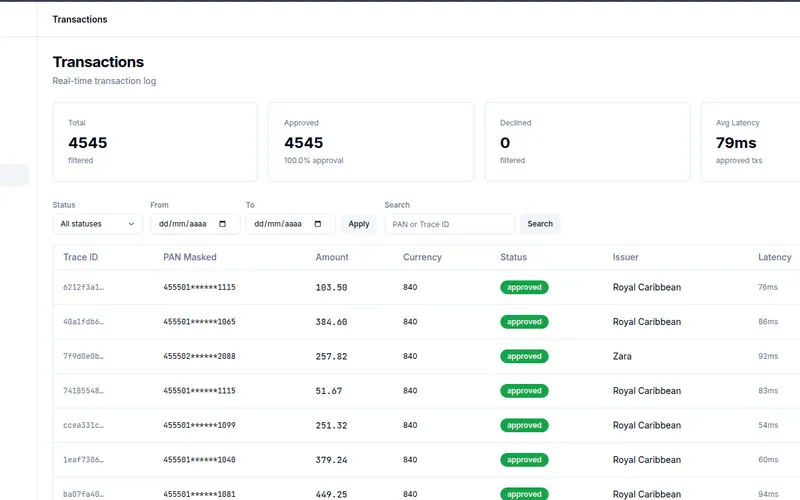This screenshot has width=800, height=500.
Task: Click the approved badge in the Zara row
Action: pos(524,356)
